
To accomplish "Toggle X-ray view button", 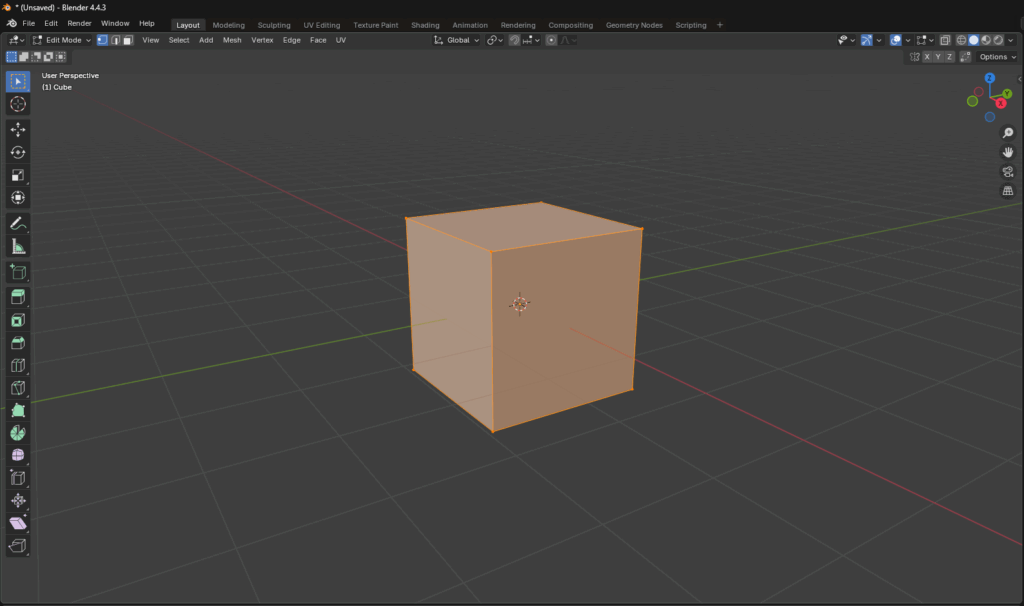I will pos(945,40).
